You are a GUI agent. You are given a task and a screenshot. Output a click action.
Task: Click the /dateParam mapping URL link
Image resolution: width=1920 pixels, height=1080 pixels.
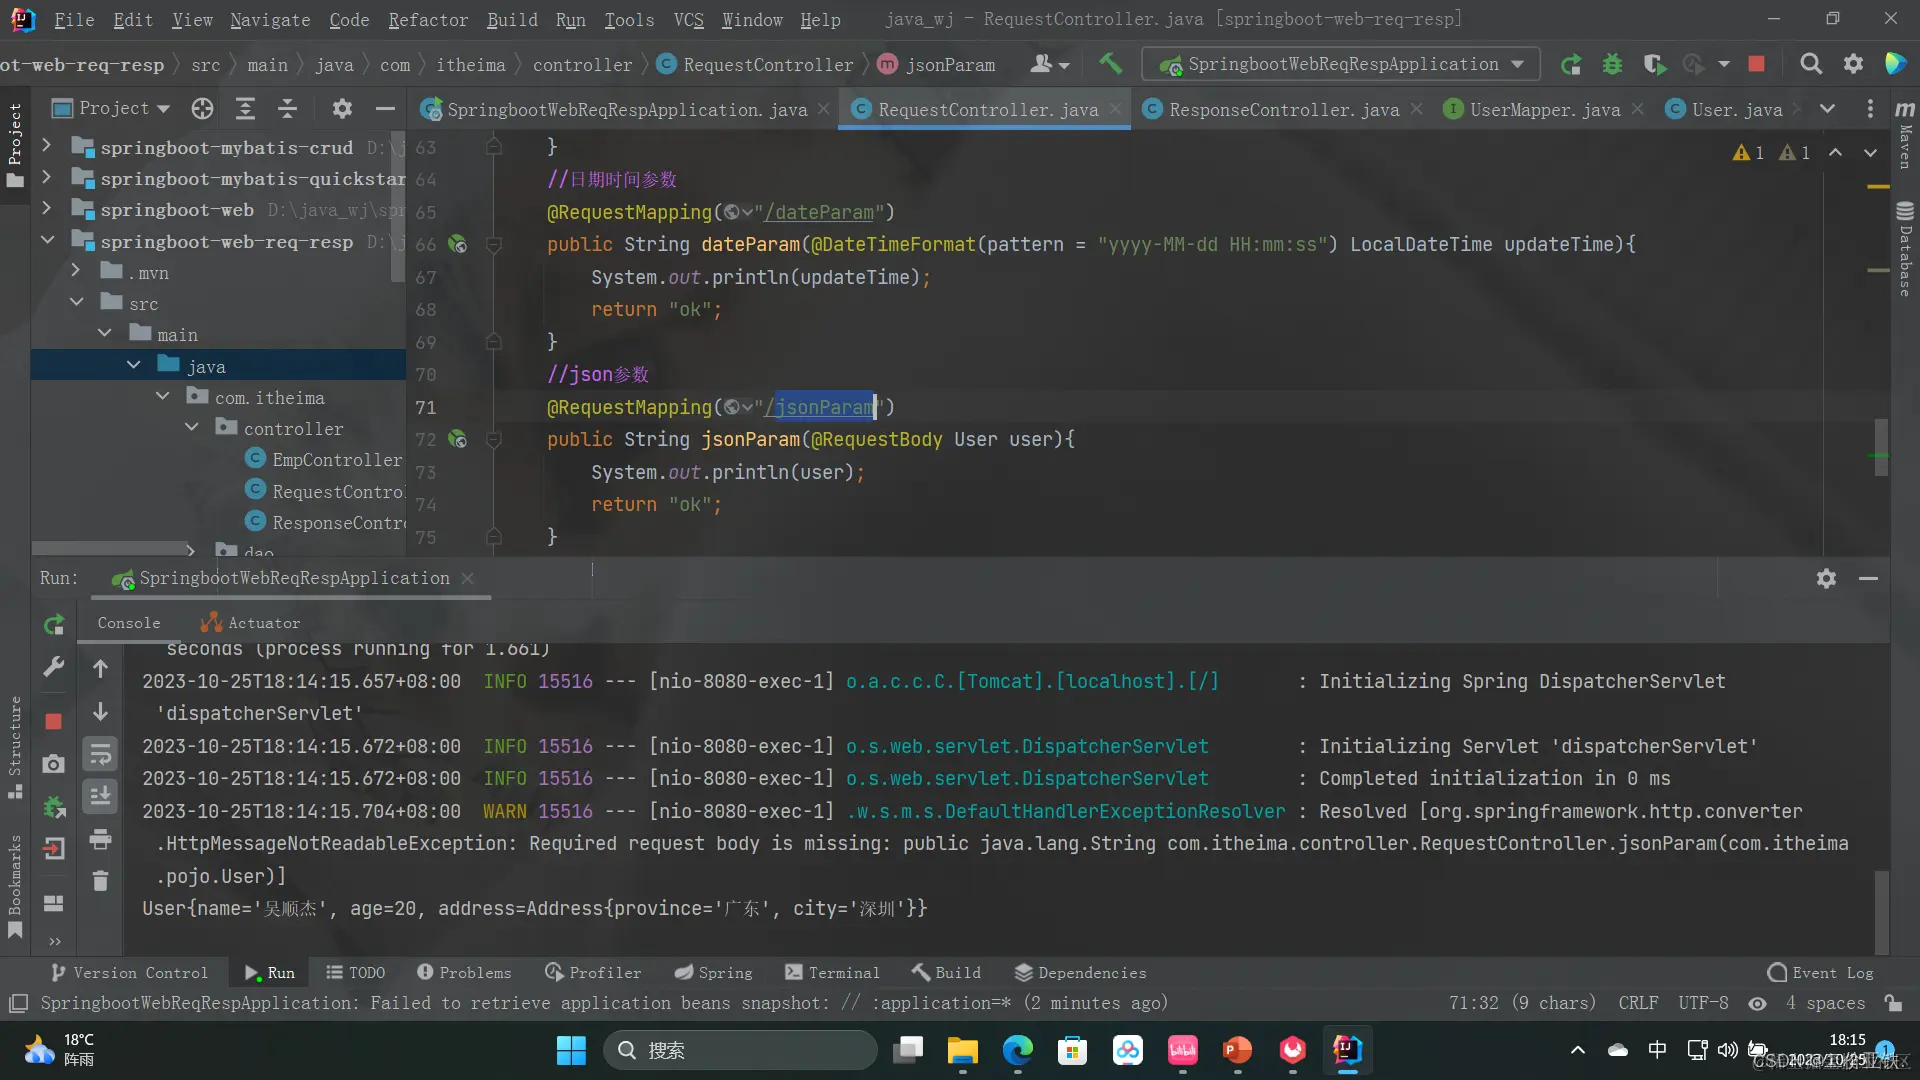click(819, 212)
